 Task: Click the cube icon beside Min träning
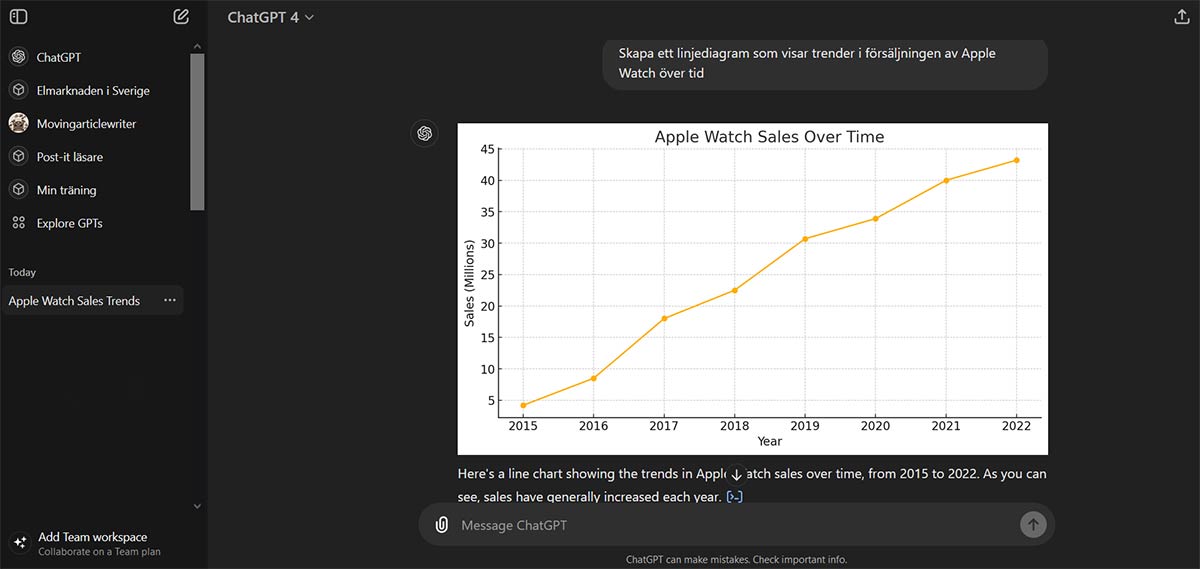tap(18, 189)
